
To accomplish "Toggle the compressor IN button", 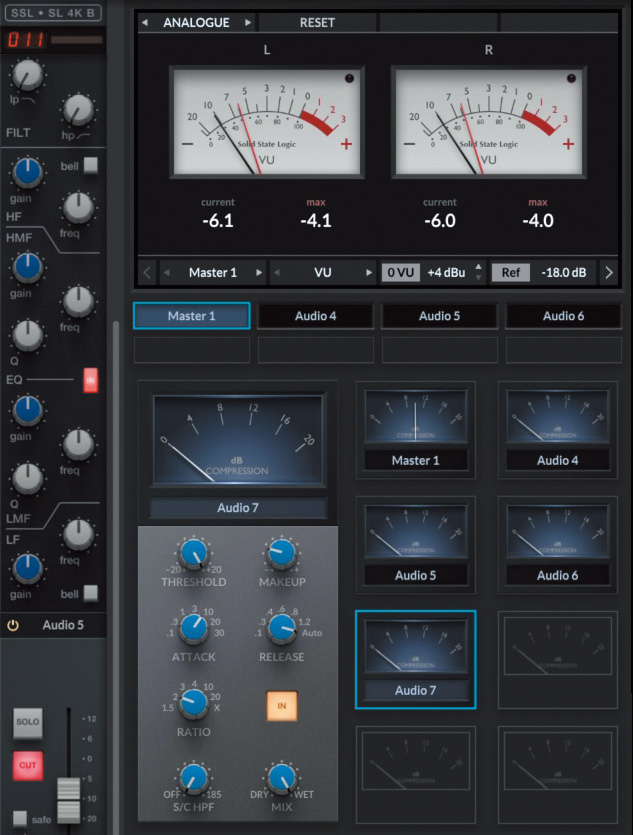I will tap(282, 706).
